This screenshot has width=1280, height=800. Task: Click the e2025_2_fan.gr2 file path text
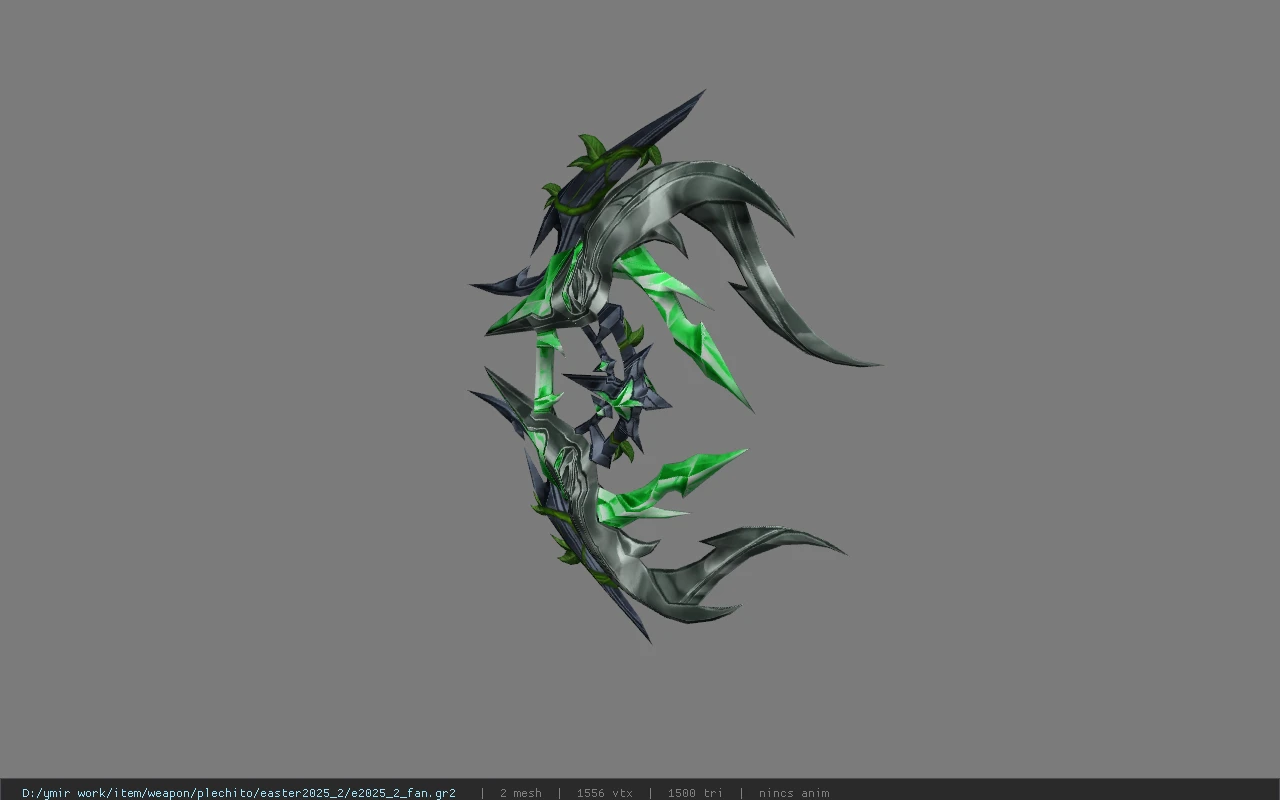point(239,793)
